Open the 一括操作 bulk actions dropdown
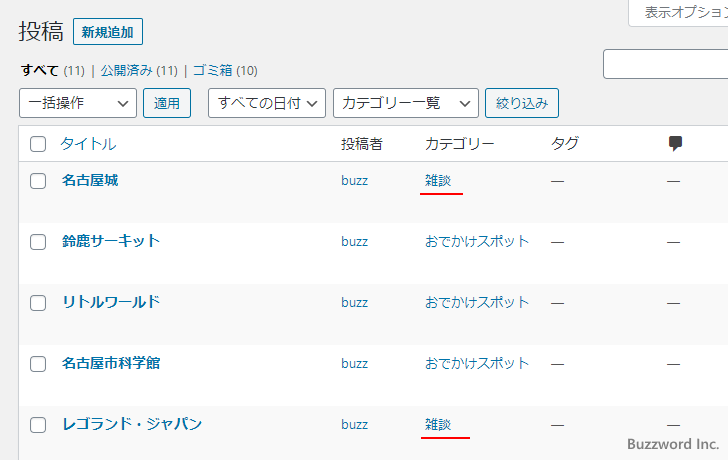 77,103
